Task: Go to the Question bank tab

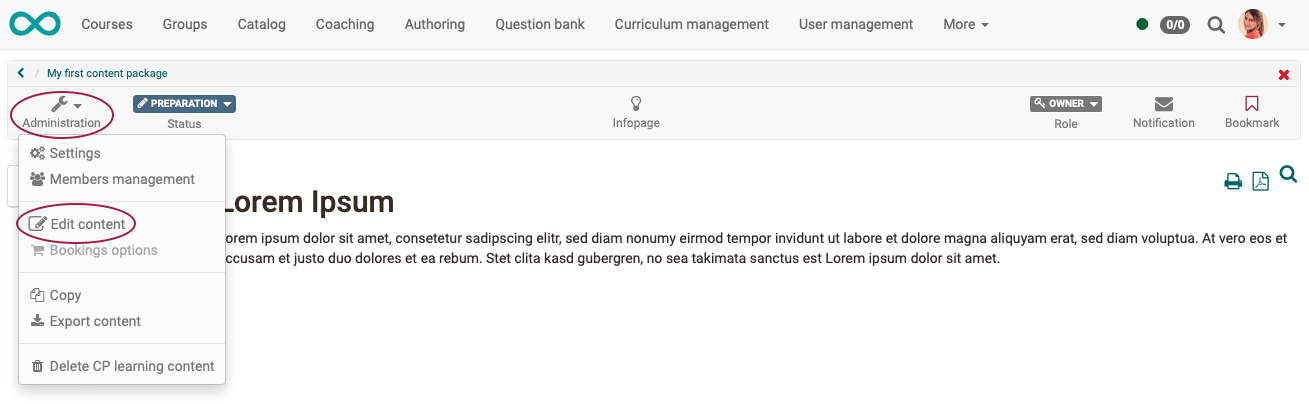Action: pyautogui.click(x=540, y=24)
